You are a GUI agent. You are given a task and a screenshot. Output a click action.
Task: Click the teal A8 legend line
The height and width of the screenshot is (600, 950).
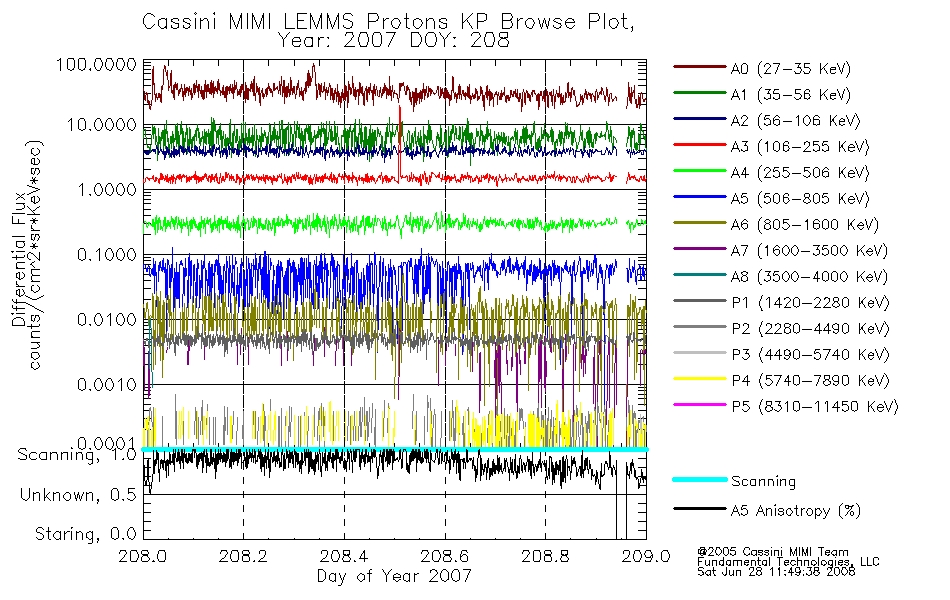(699, 275)
